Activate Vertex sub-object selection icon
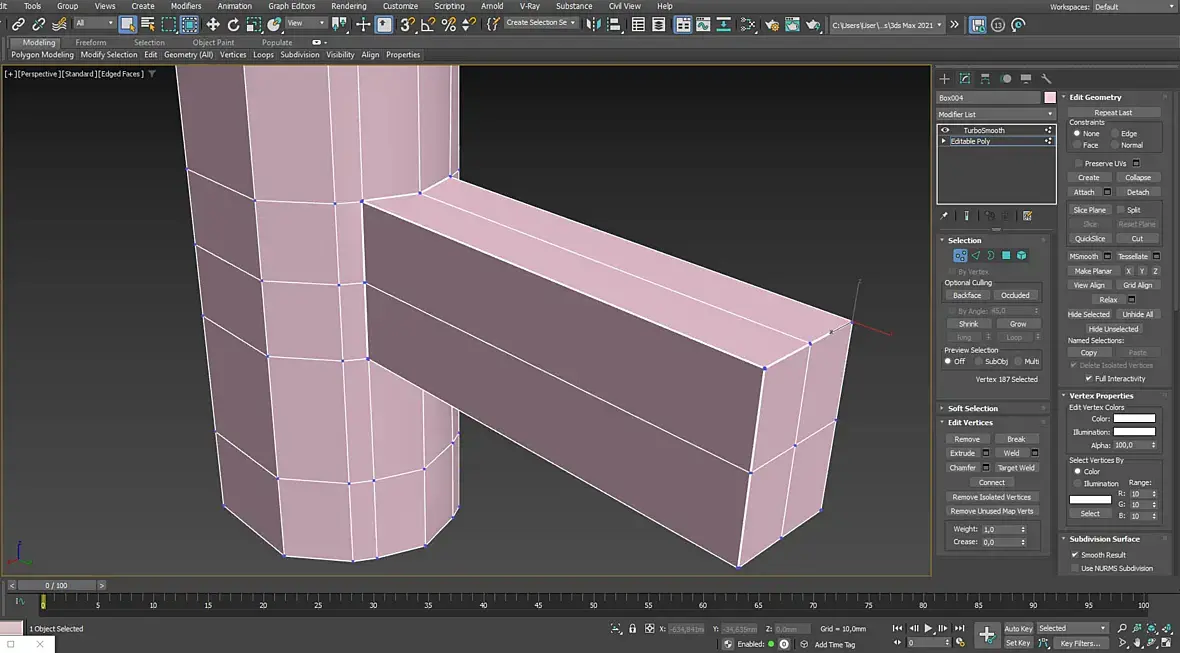This screenshot has width=1180, height=653. coord(960,256)
